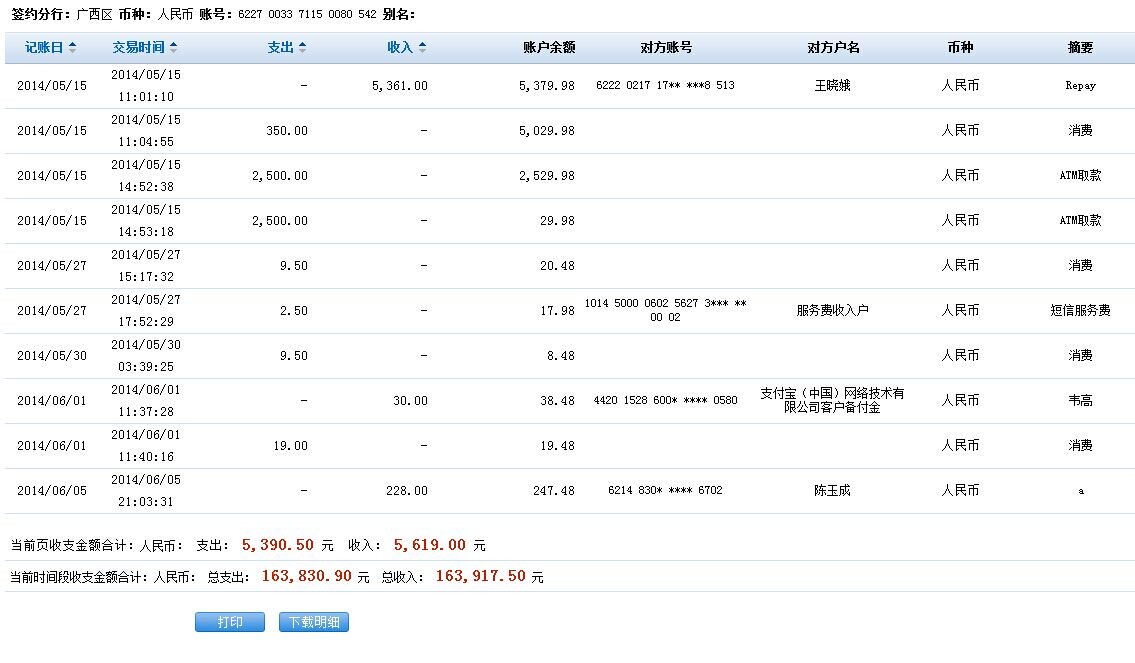Click the sort arrows beside 支出
1135x663 pixels.
pos(303,48)
